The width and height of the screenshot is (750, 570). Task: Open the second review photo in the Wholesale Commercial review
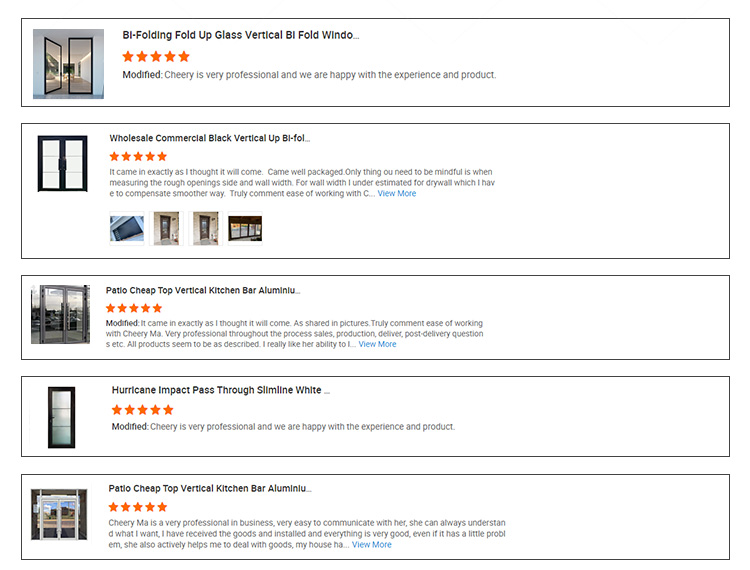tap(166, 228)
